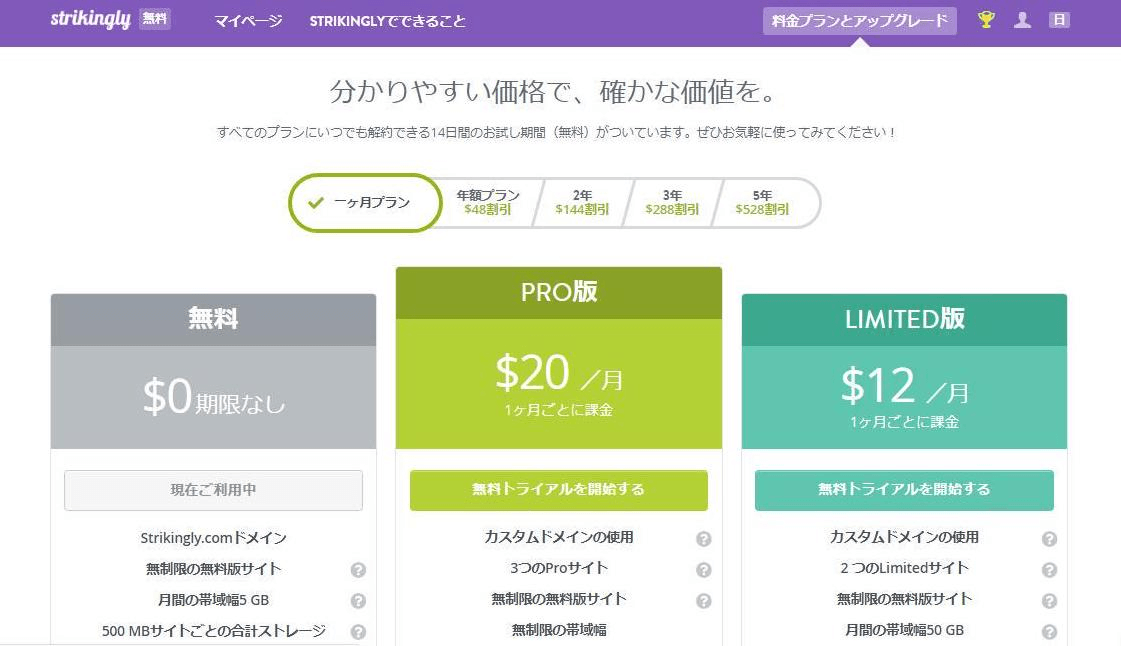
Task: Click help icon beside 500 MBサイトごとの合計ストレージ
Action: [x=357, y=631]
